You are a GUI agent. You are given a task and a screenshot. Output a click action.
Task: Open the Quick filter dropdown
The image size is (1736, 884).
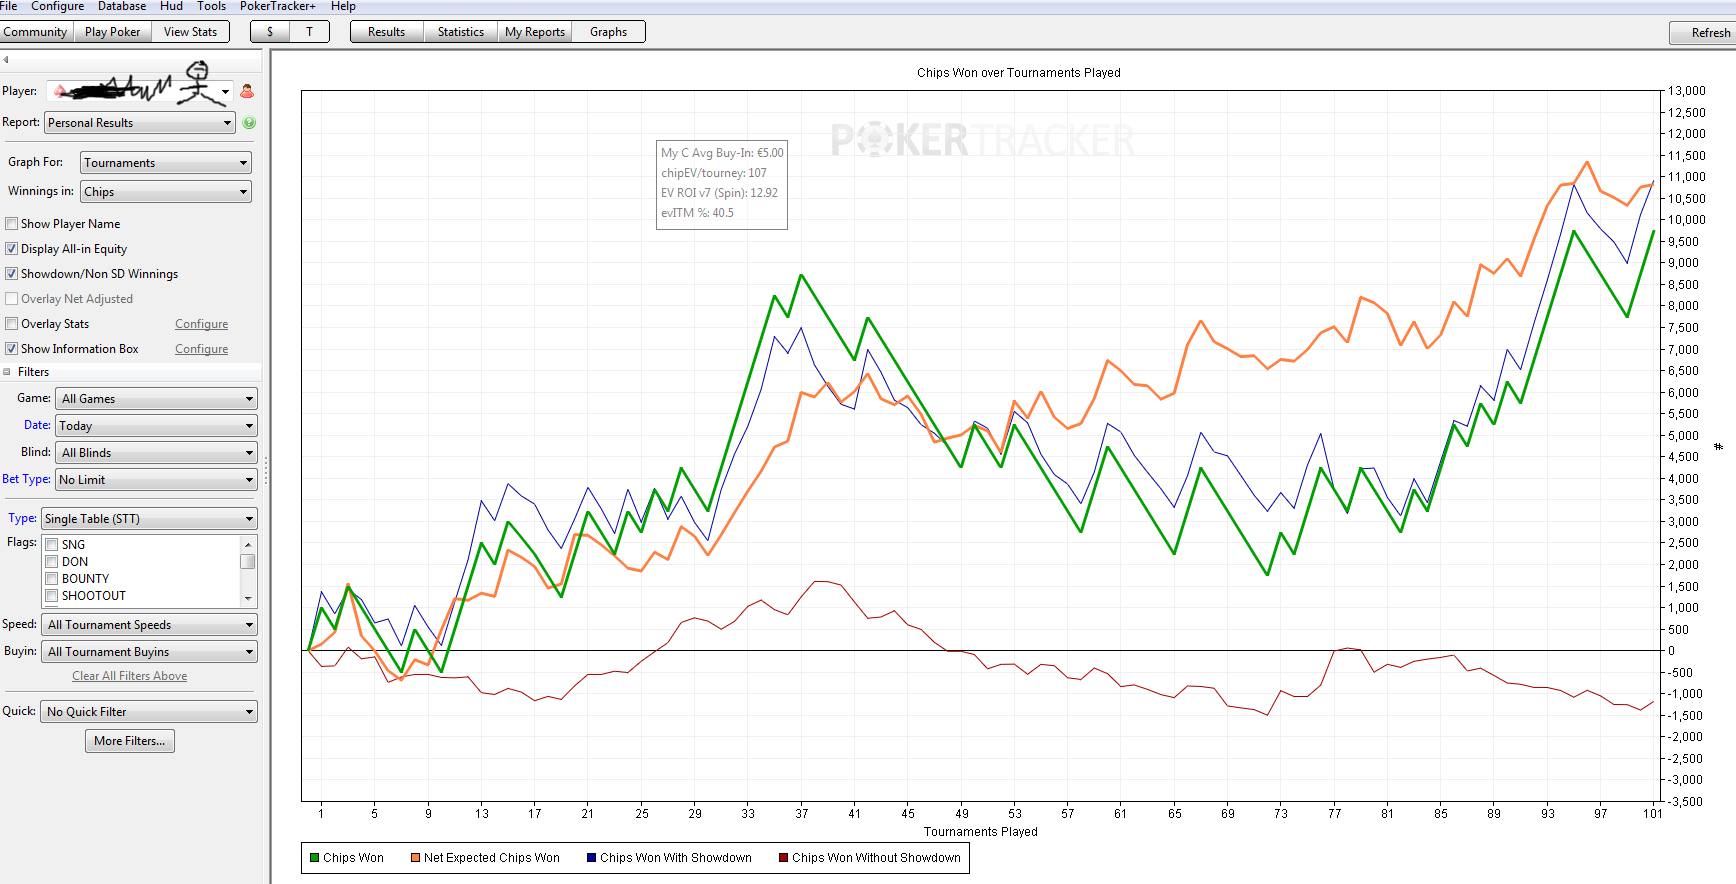click(149, 712)
